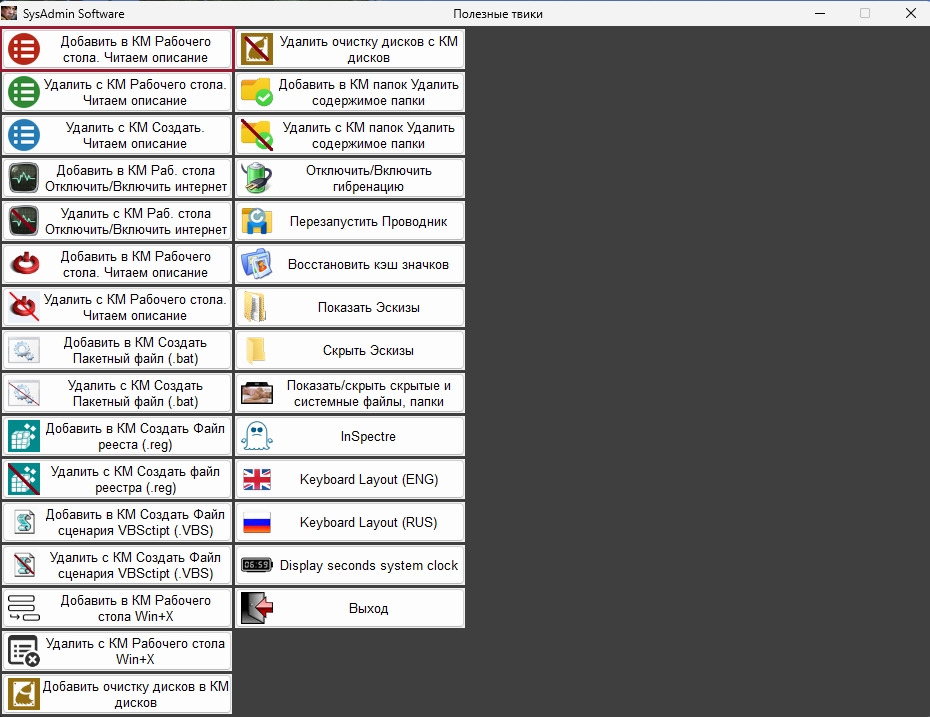The width and height of the screenshot is (930, 717).
Task: Click the Russian flag icon for RUS layout
Action: pos(257,523)
